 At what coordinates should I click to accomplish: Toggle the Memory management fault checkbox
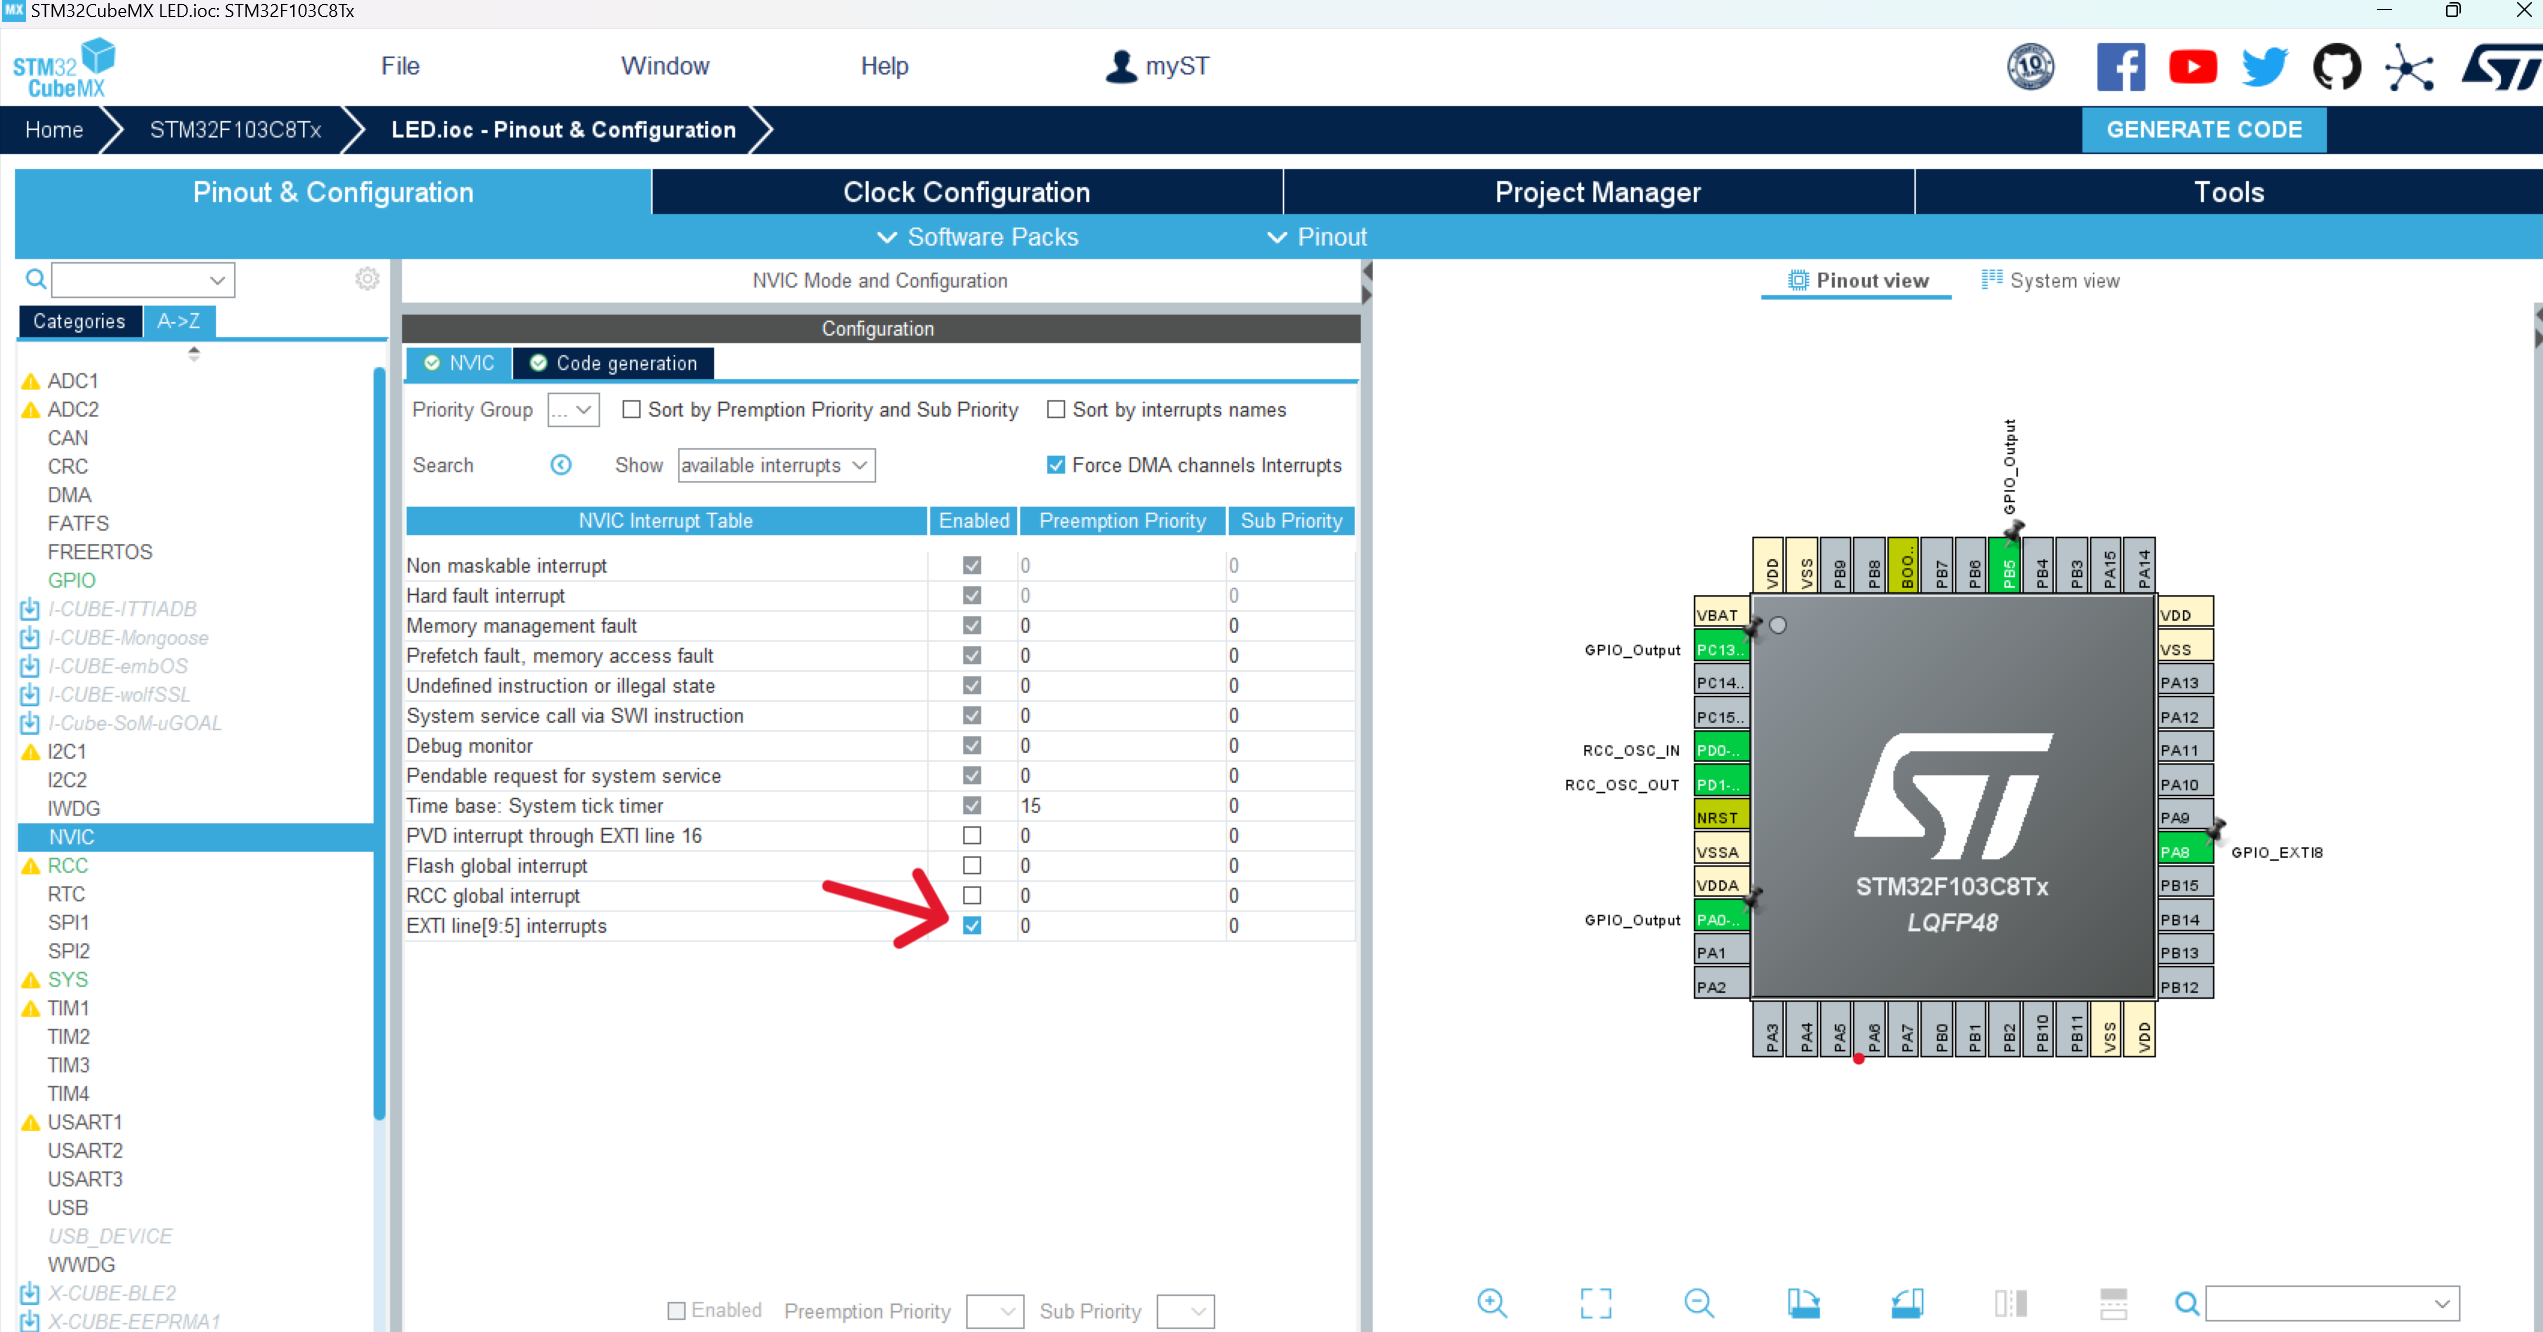pyautogui.click(x=972, y=625)
